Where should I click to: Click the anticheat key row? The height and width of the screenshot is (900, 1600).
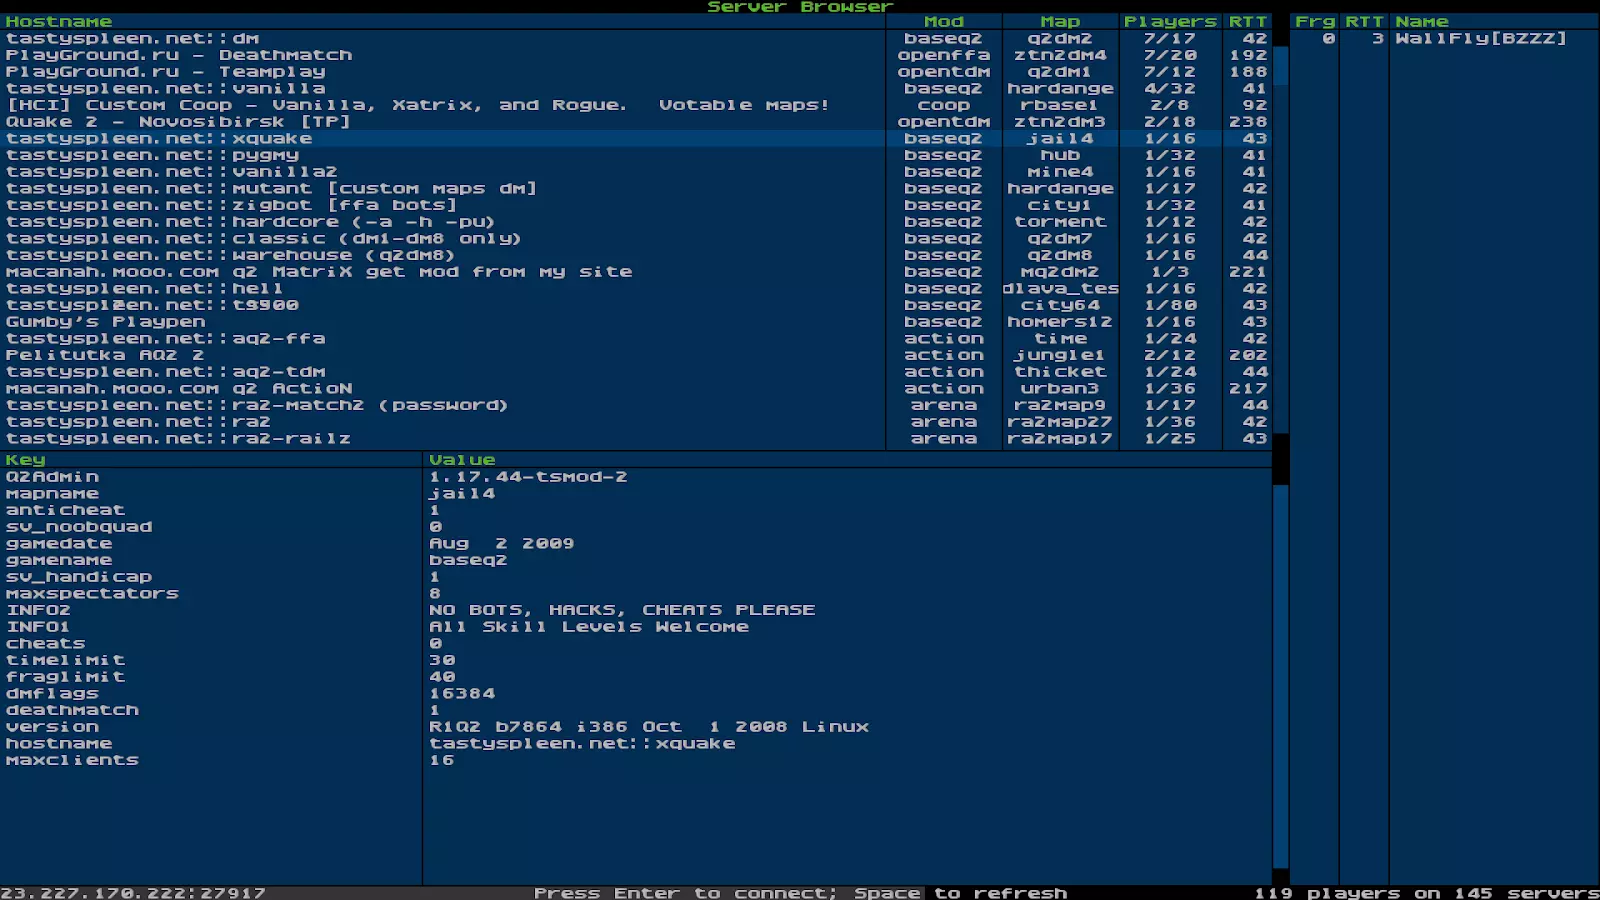pos(636,510)
